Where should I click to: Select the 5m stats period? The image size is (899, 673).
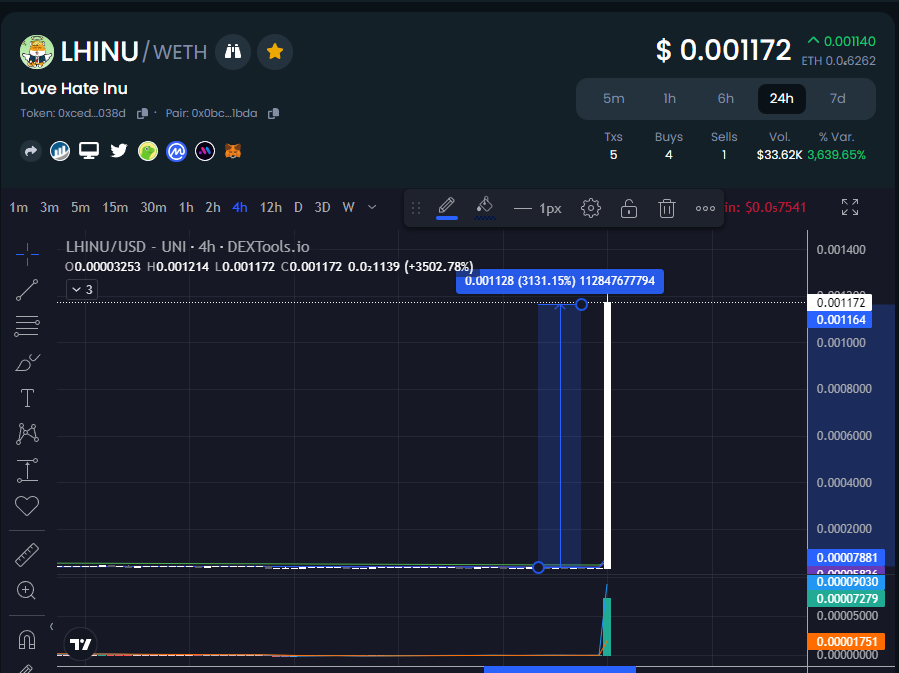click(x=613, y=99)
